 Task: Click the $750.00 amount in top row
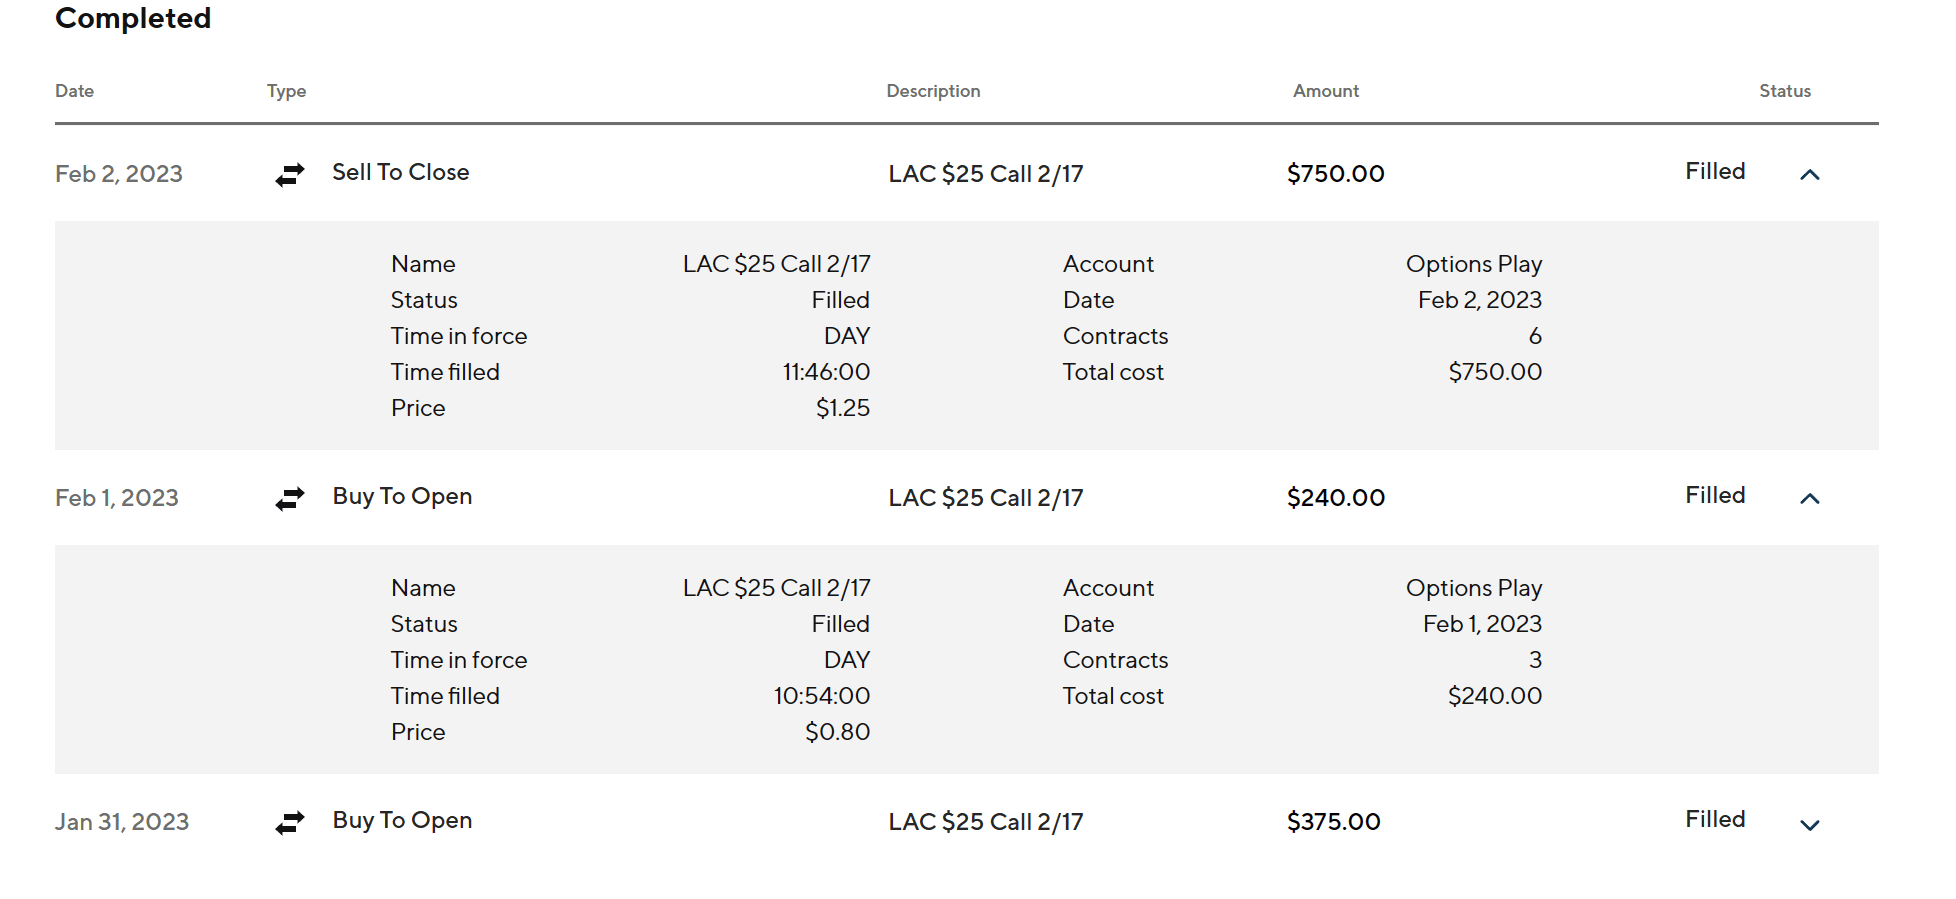tap(1335, 174)
